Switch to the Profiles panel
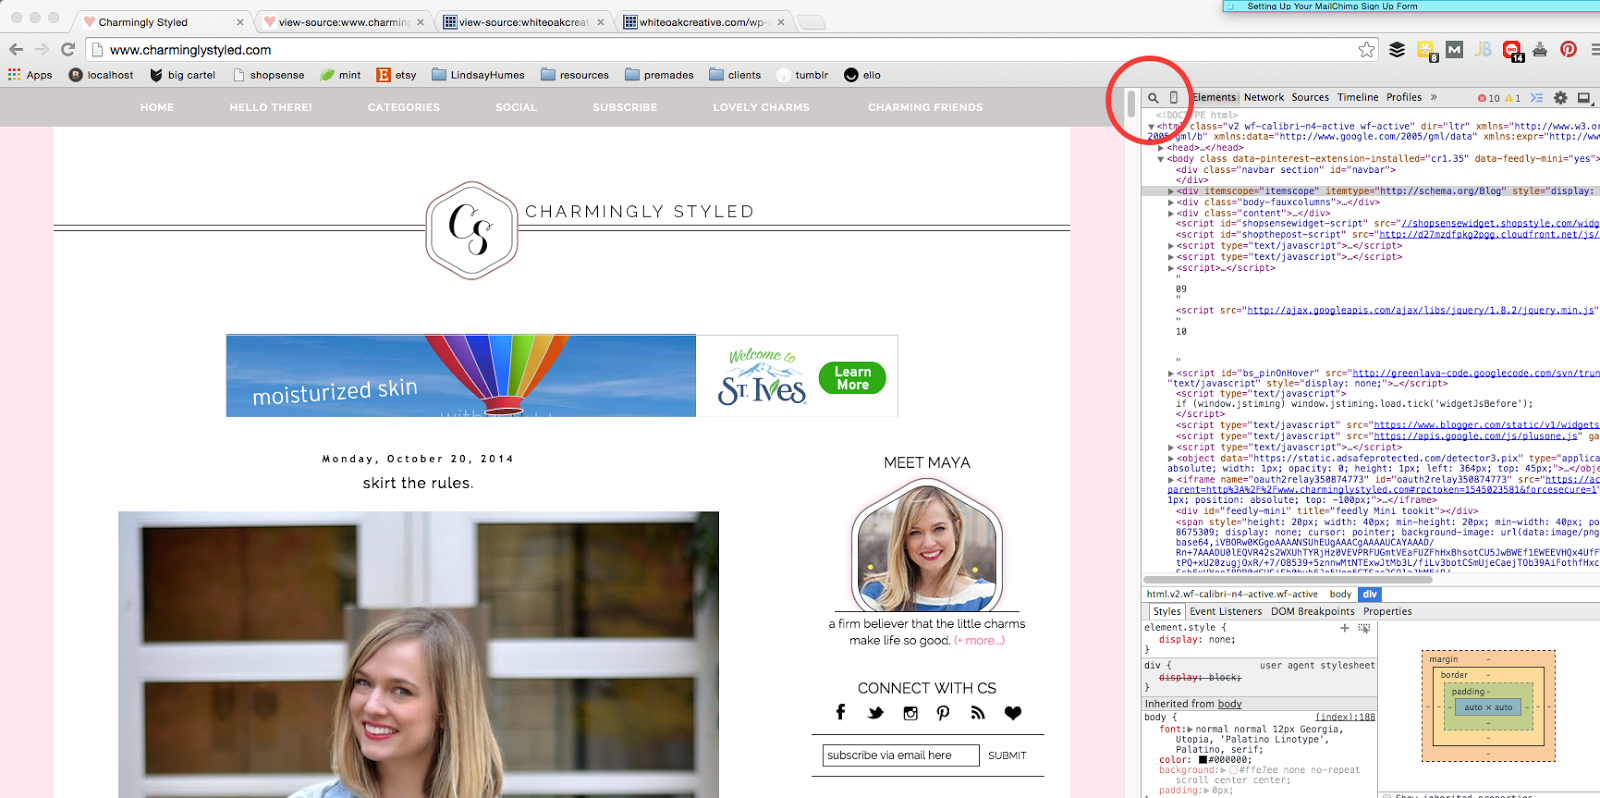 point(1404,97)
